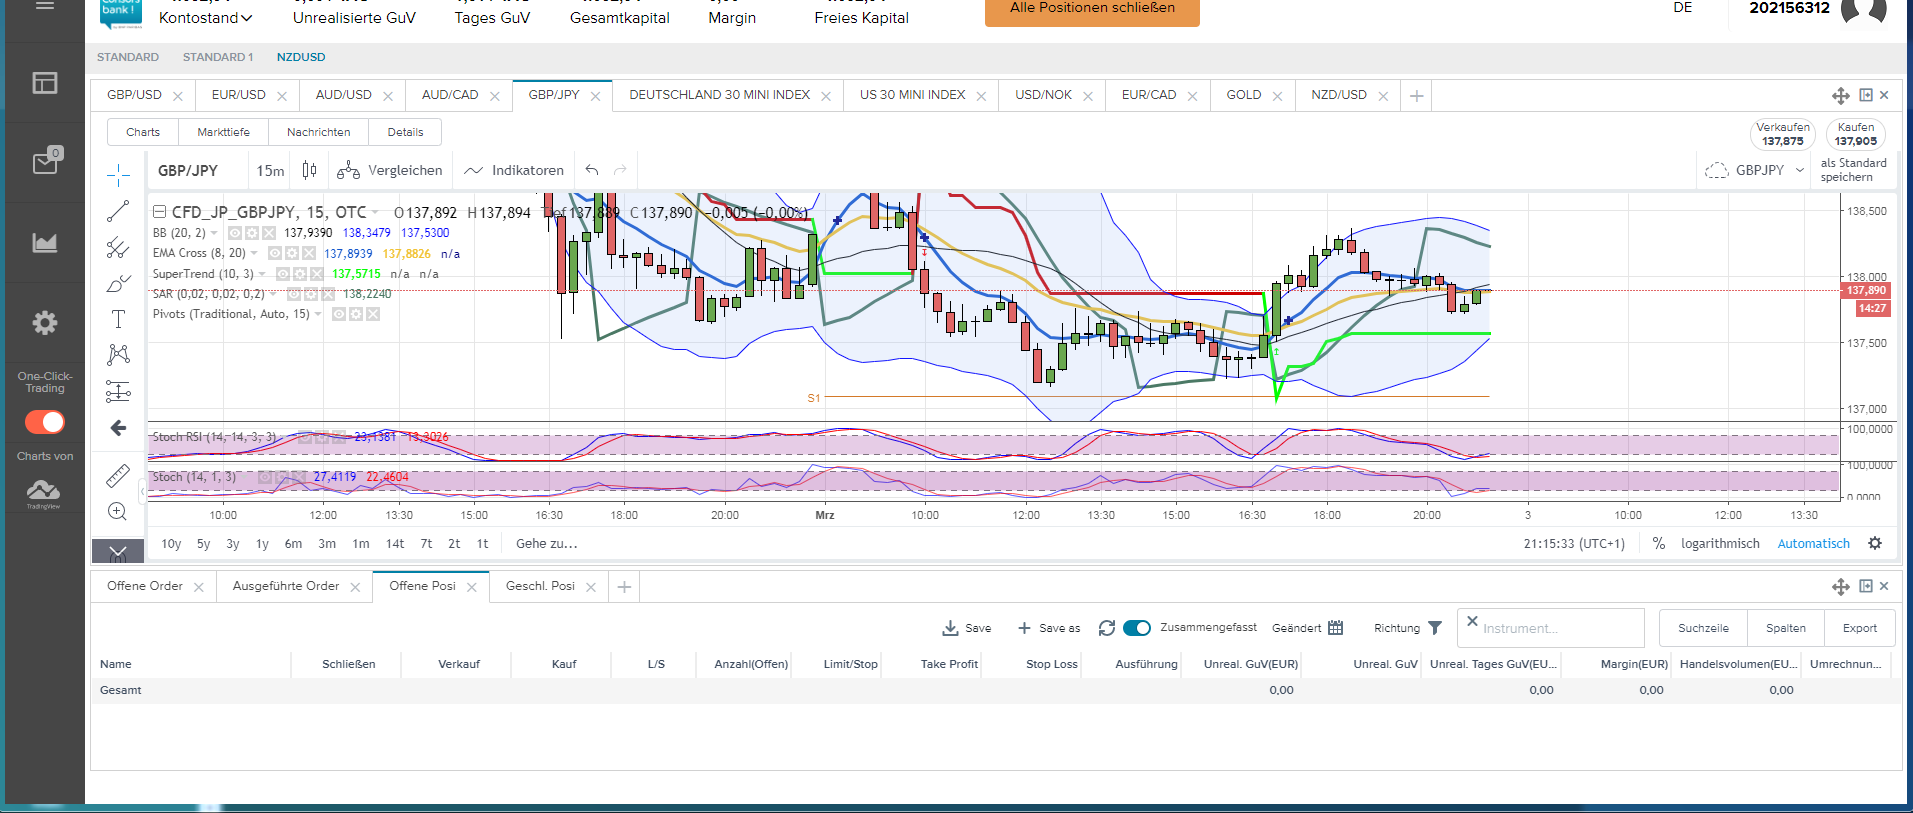Screen dimensions: 1913x813
Task: Click the back arrow in drawing toolbar
Action: (x=118, y=428)
